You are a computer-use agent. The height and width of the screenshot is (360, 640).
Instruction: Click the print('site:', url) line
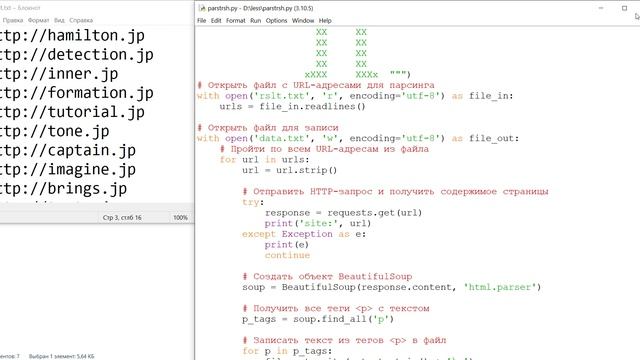point(318,223)
